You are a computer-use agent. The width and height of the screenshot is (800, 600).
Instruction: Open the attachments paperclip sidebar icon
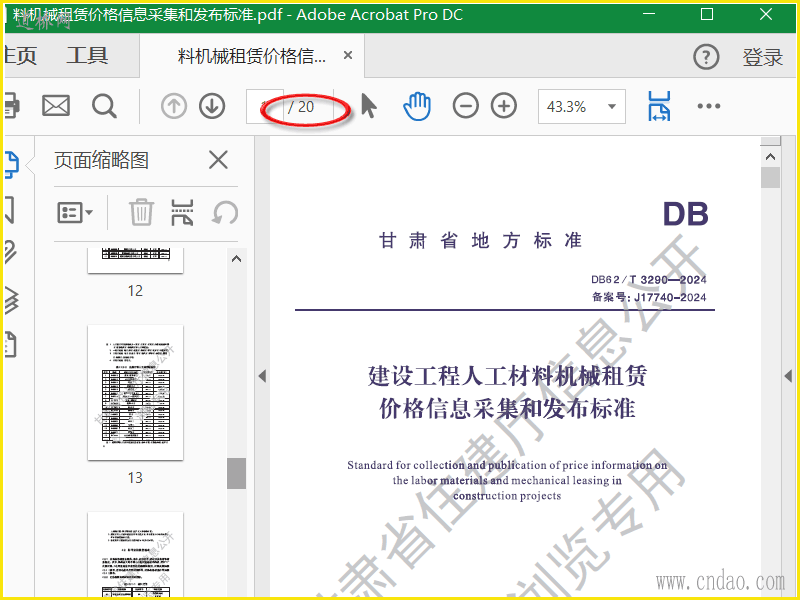pos(10,253)
